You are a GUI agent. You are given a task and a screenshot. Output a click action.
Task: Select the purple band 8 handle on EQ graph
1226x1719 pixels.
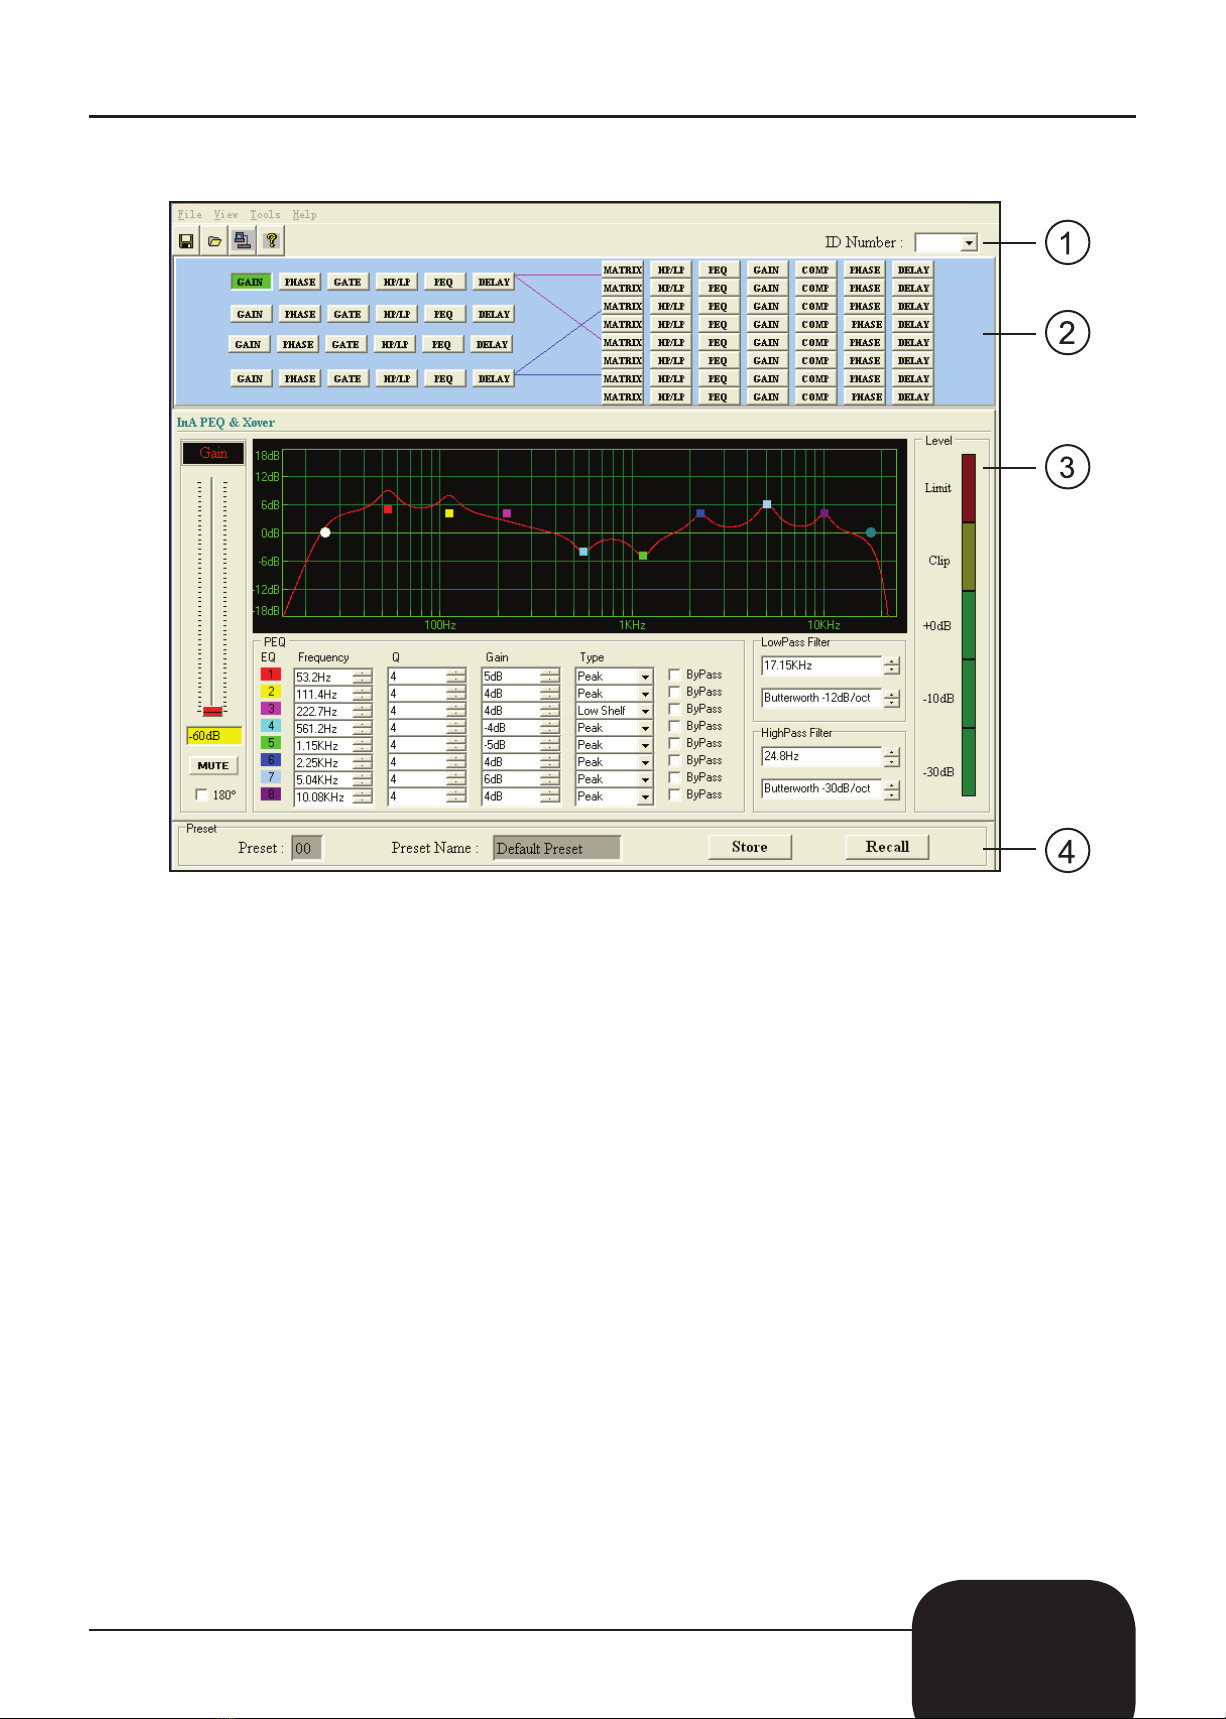click(x=824, y=513)
